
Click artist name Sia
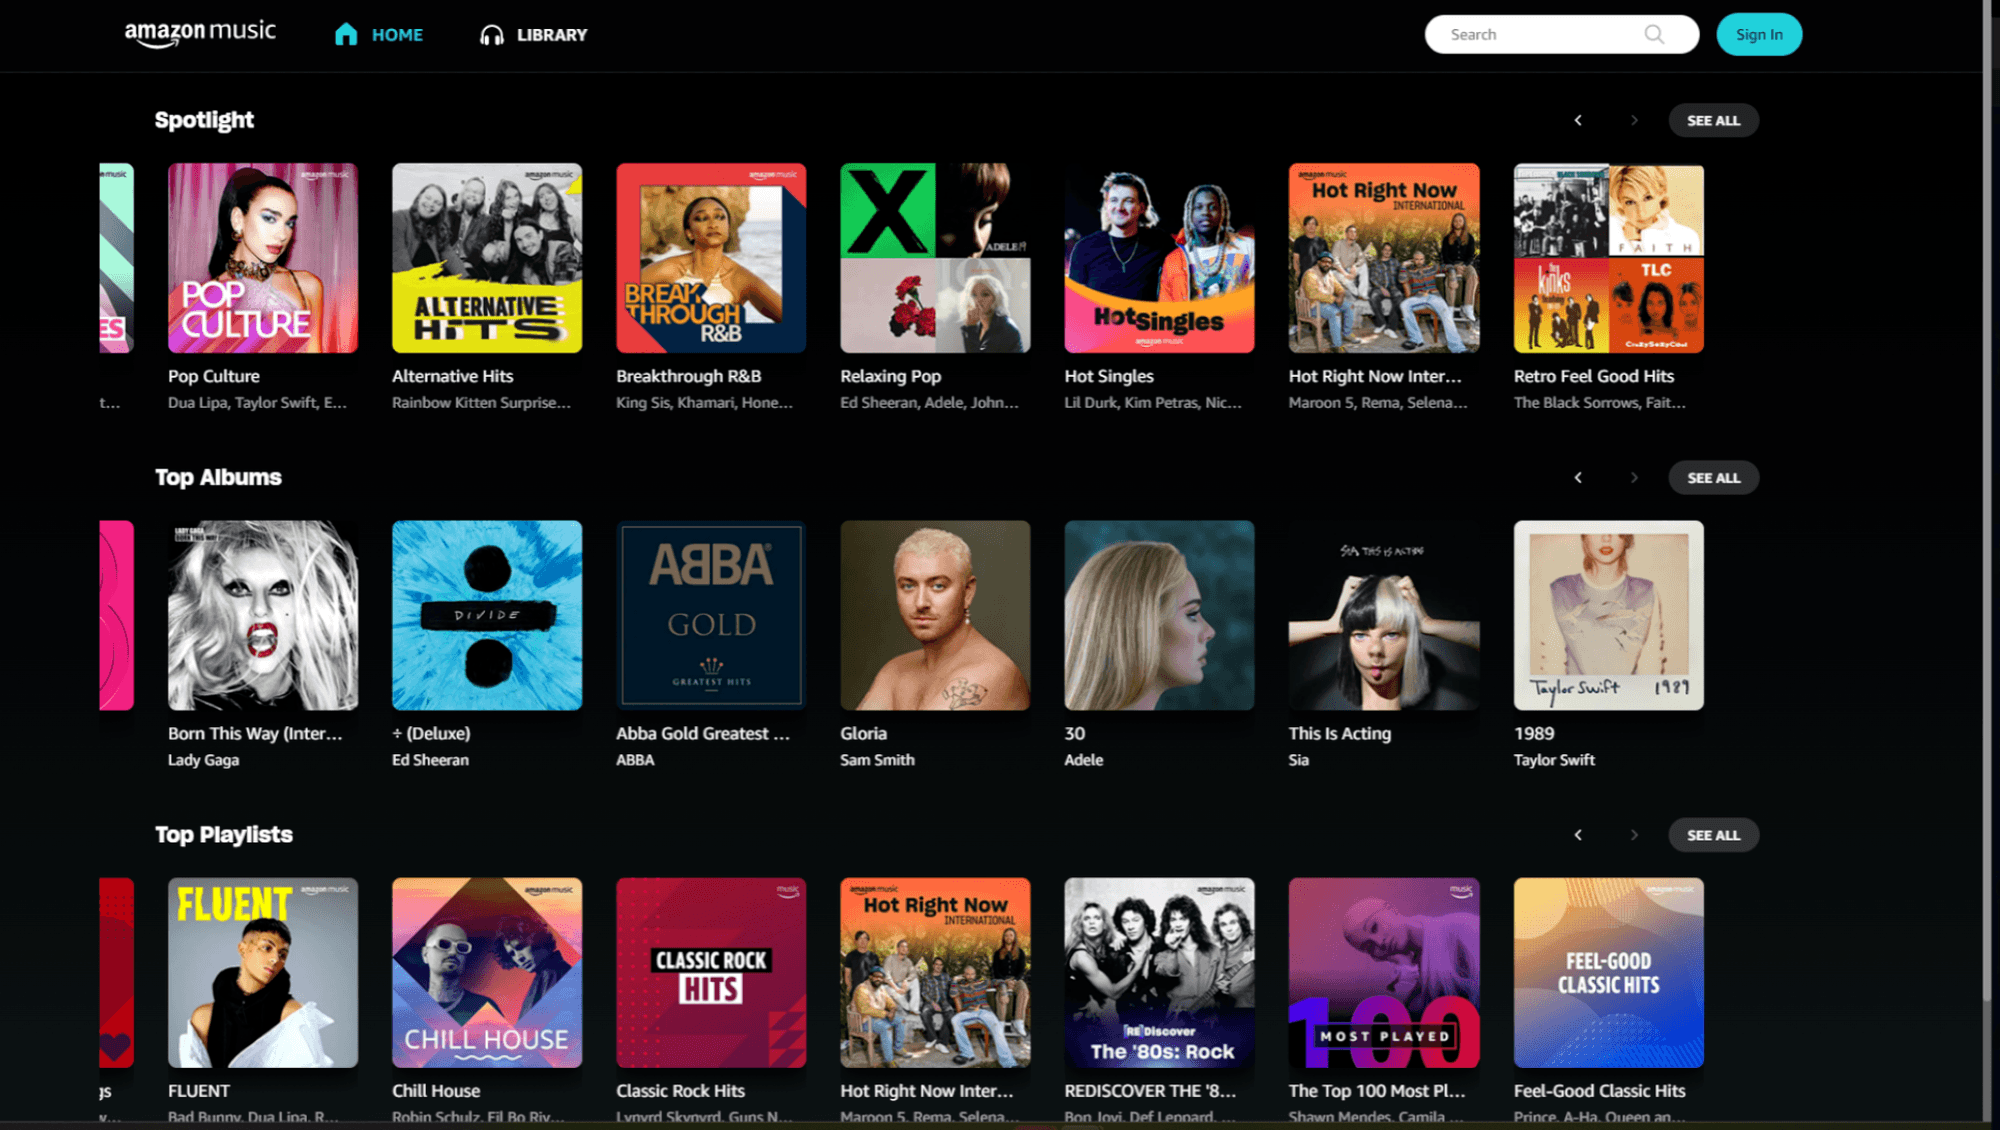[1299, 760]
